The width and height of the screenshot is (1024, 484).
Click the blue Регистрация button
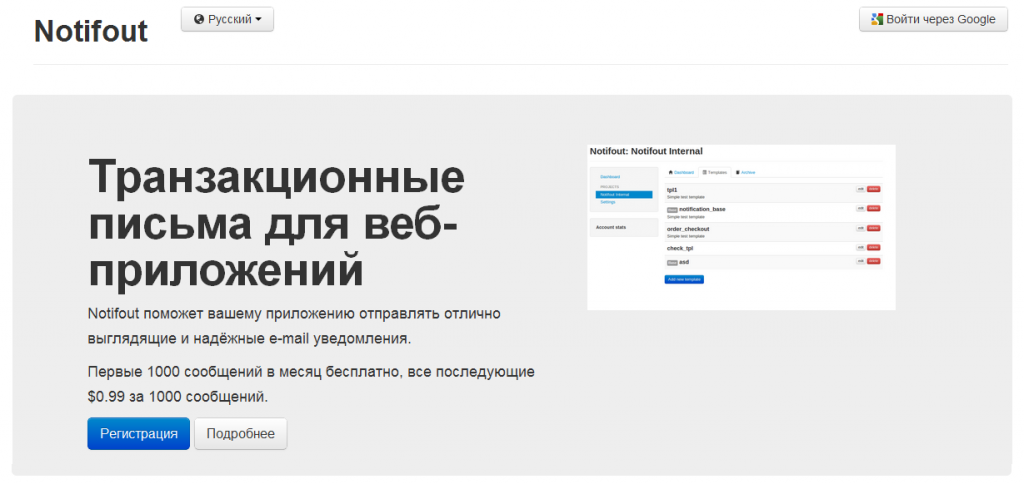[138, 434]
